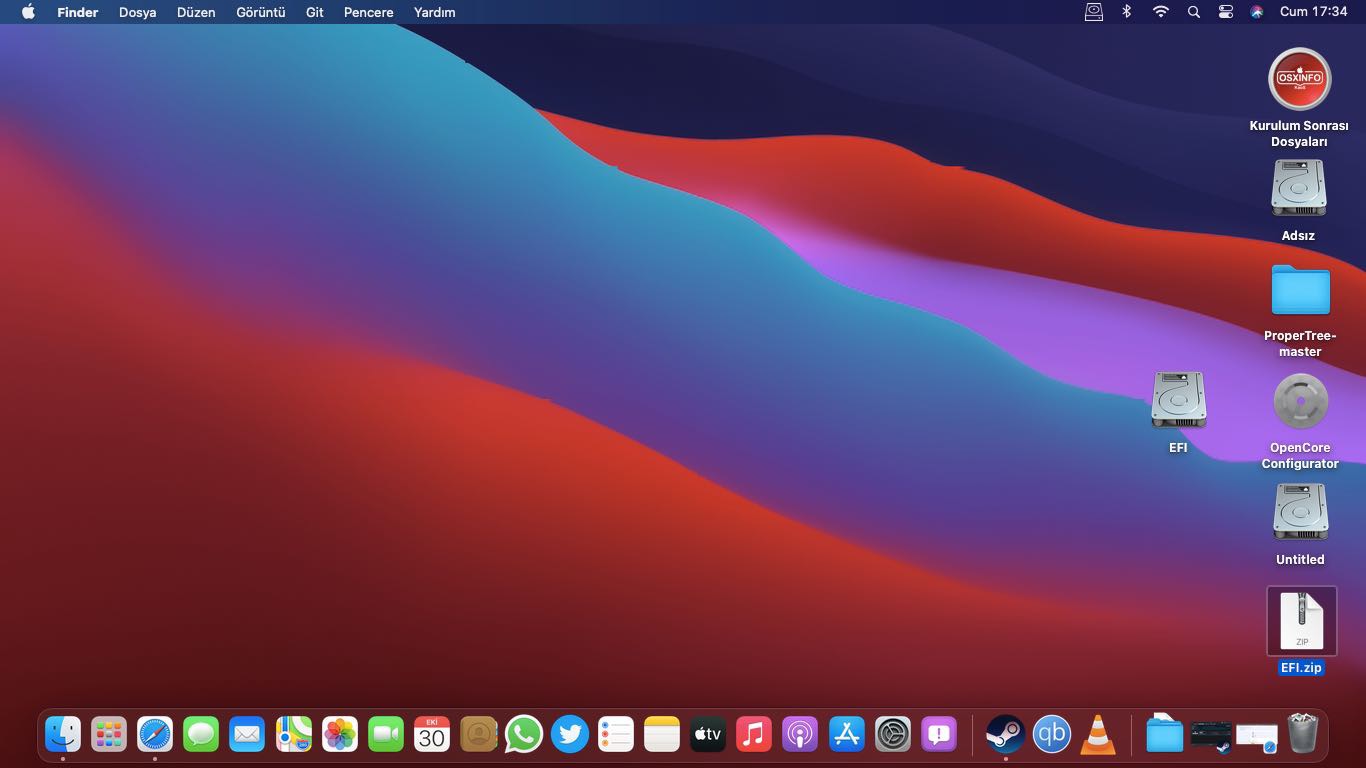The height and width of the screenshot is (768, 1366).
Task: Open the Pencere menu in the menu bar
Action: coord(368,12)
